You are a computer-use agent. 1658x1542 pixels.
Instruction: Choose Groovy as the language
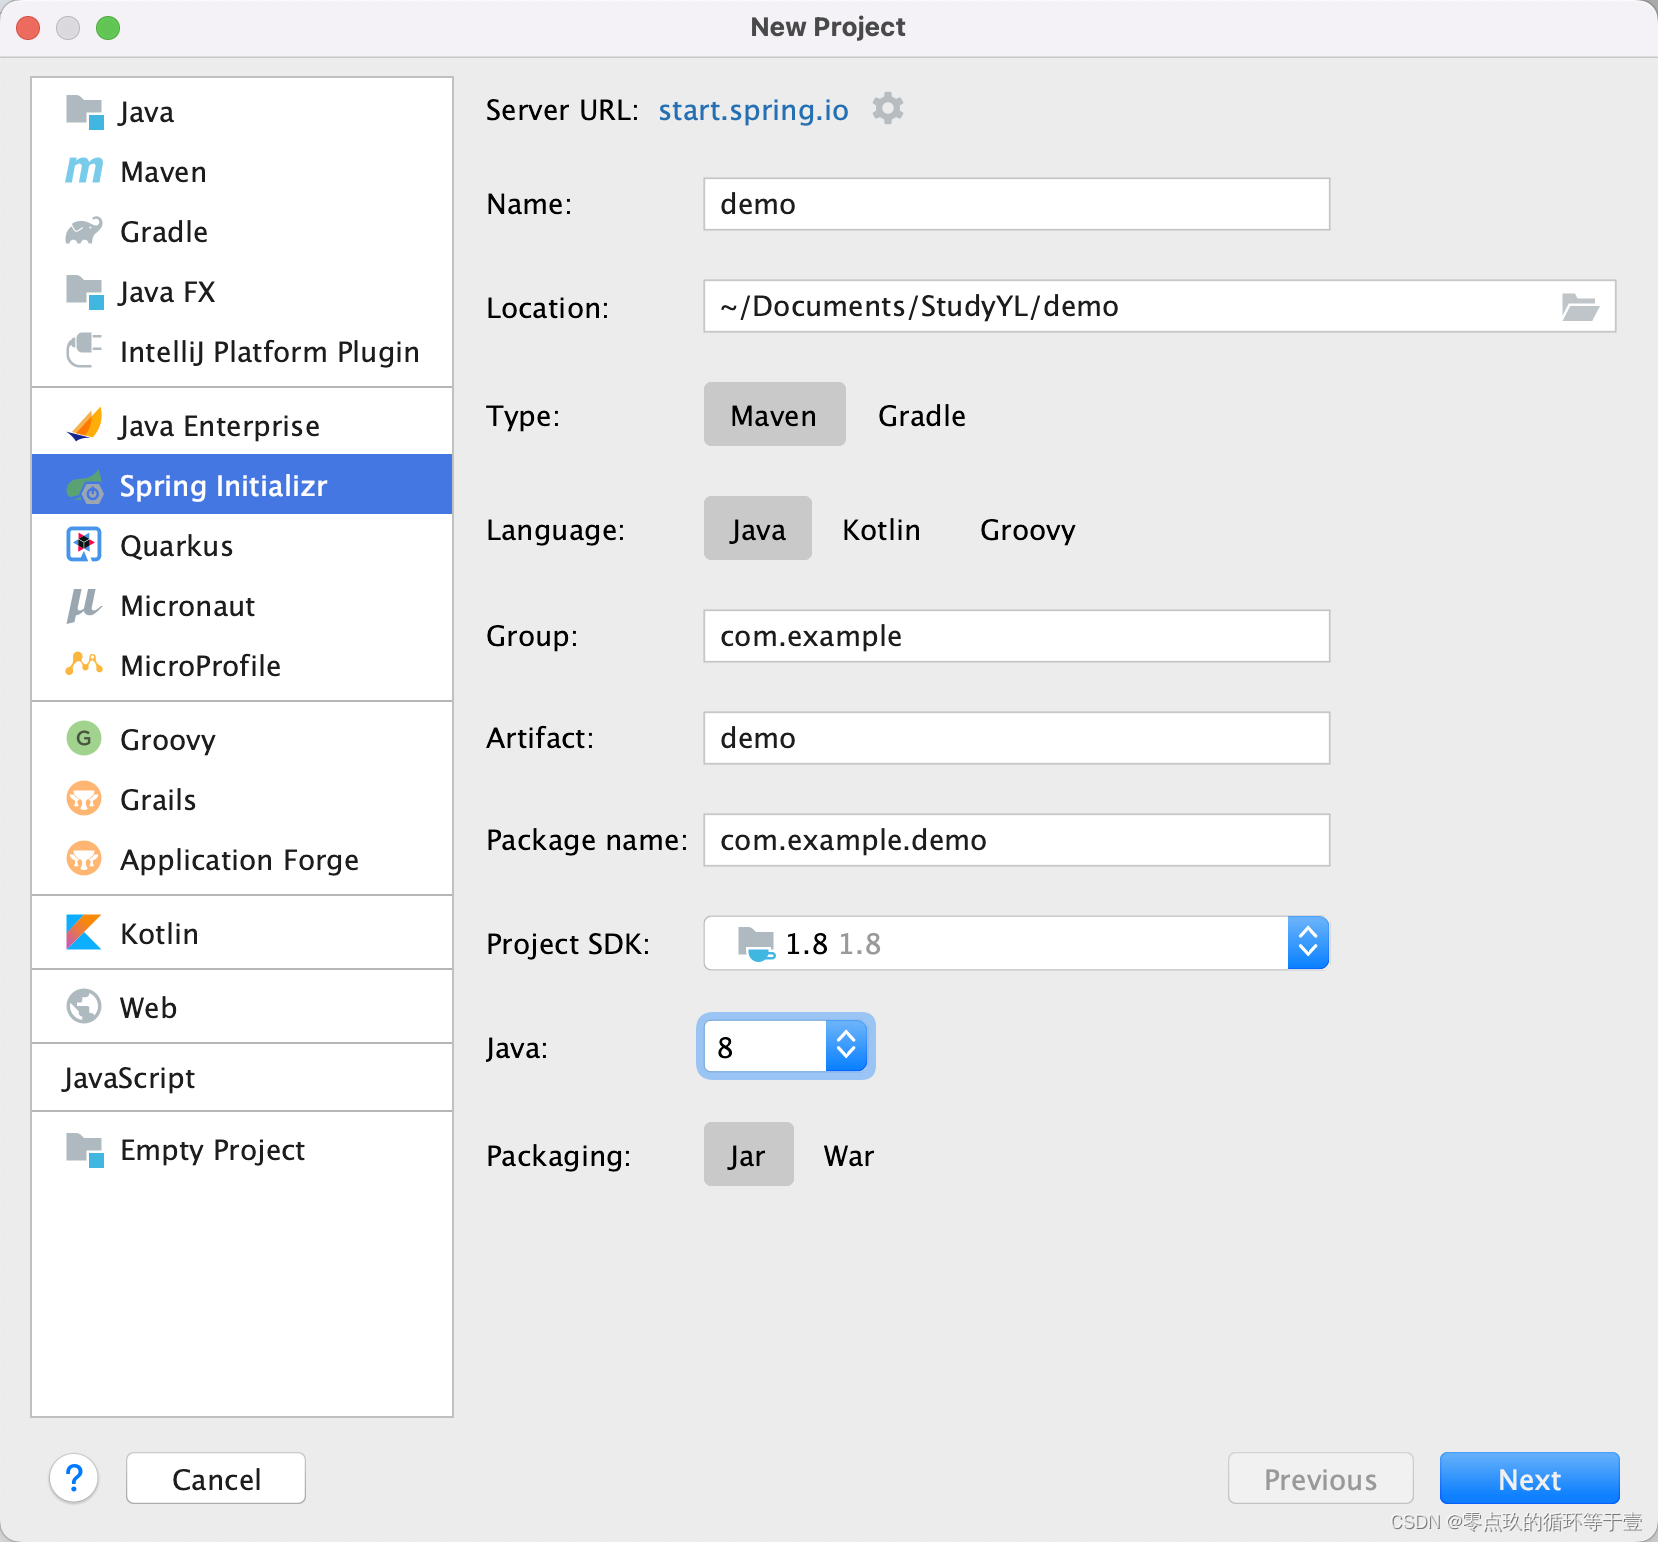[x=1028, y=529]
